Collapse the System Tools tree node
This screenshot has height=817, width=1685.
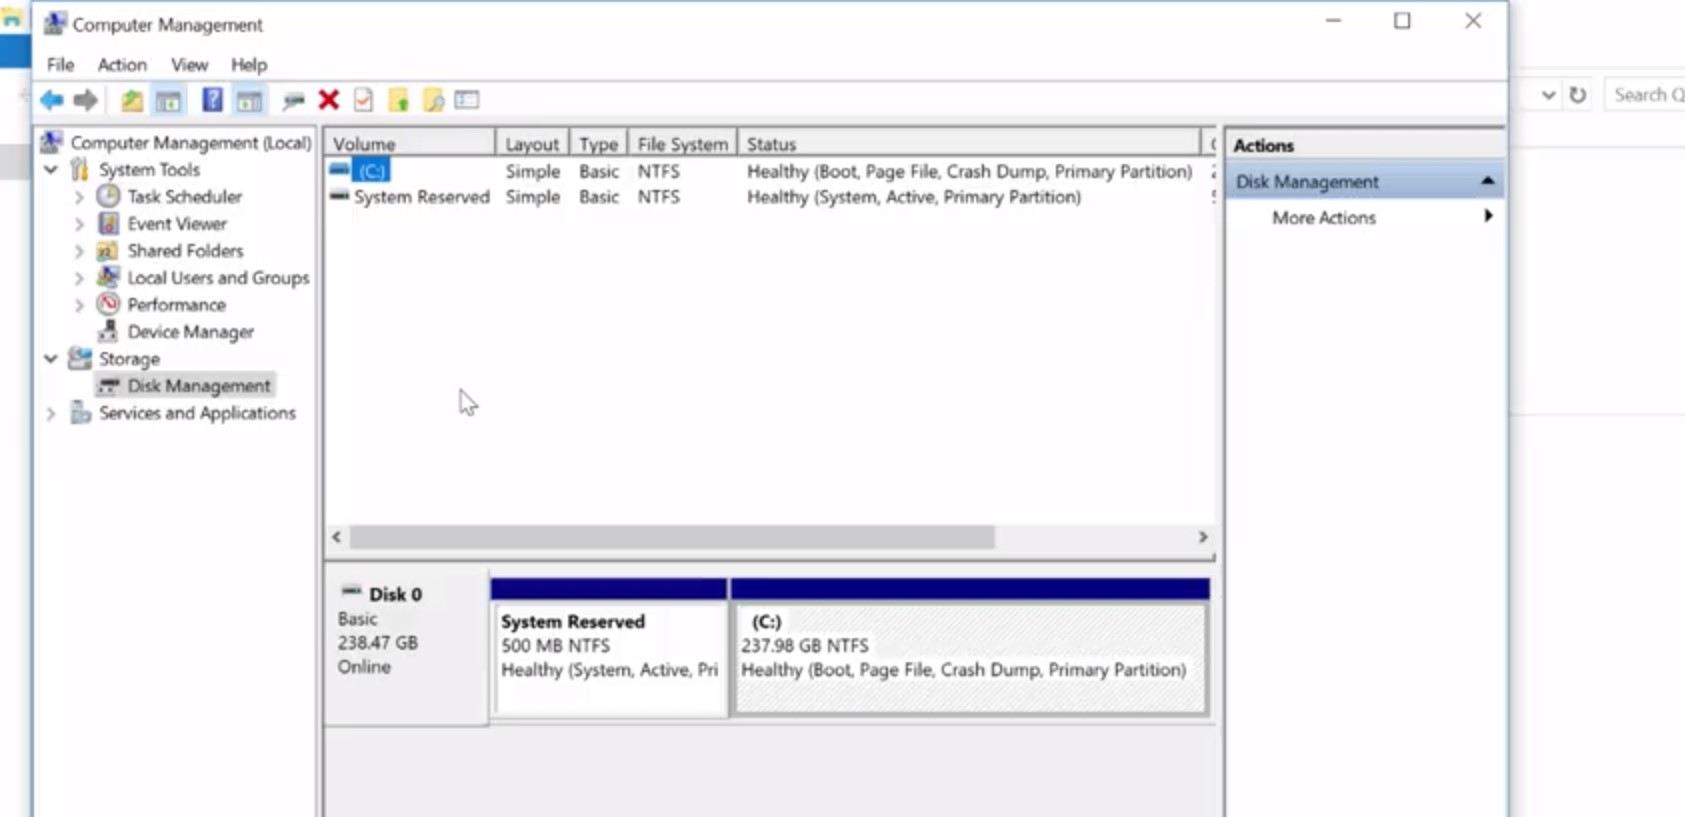point(51,170)
